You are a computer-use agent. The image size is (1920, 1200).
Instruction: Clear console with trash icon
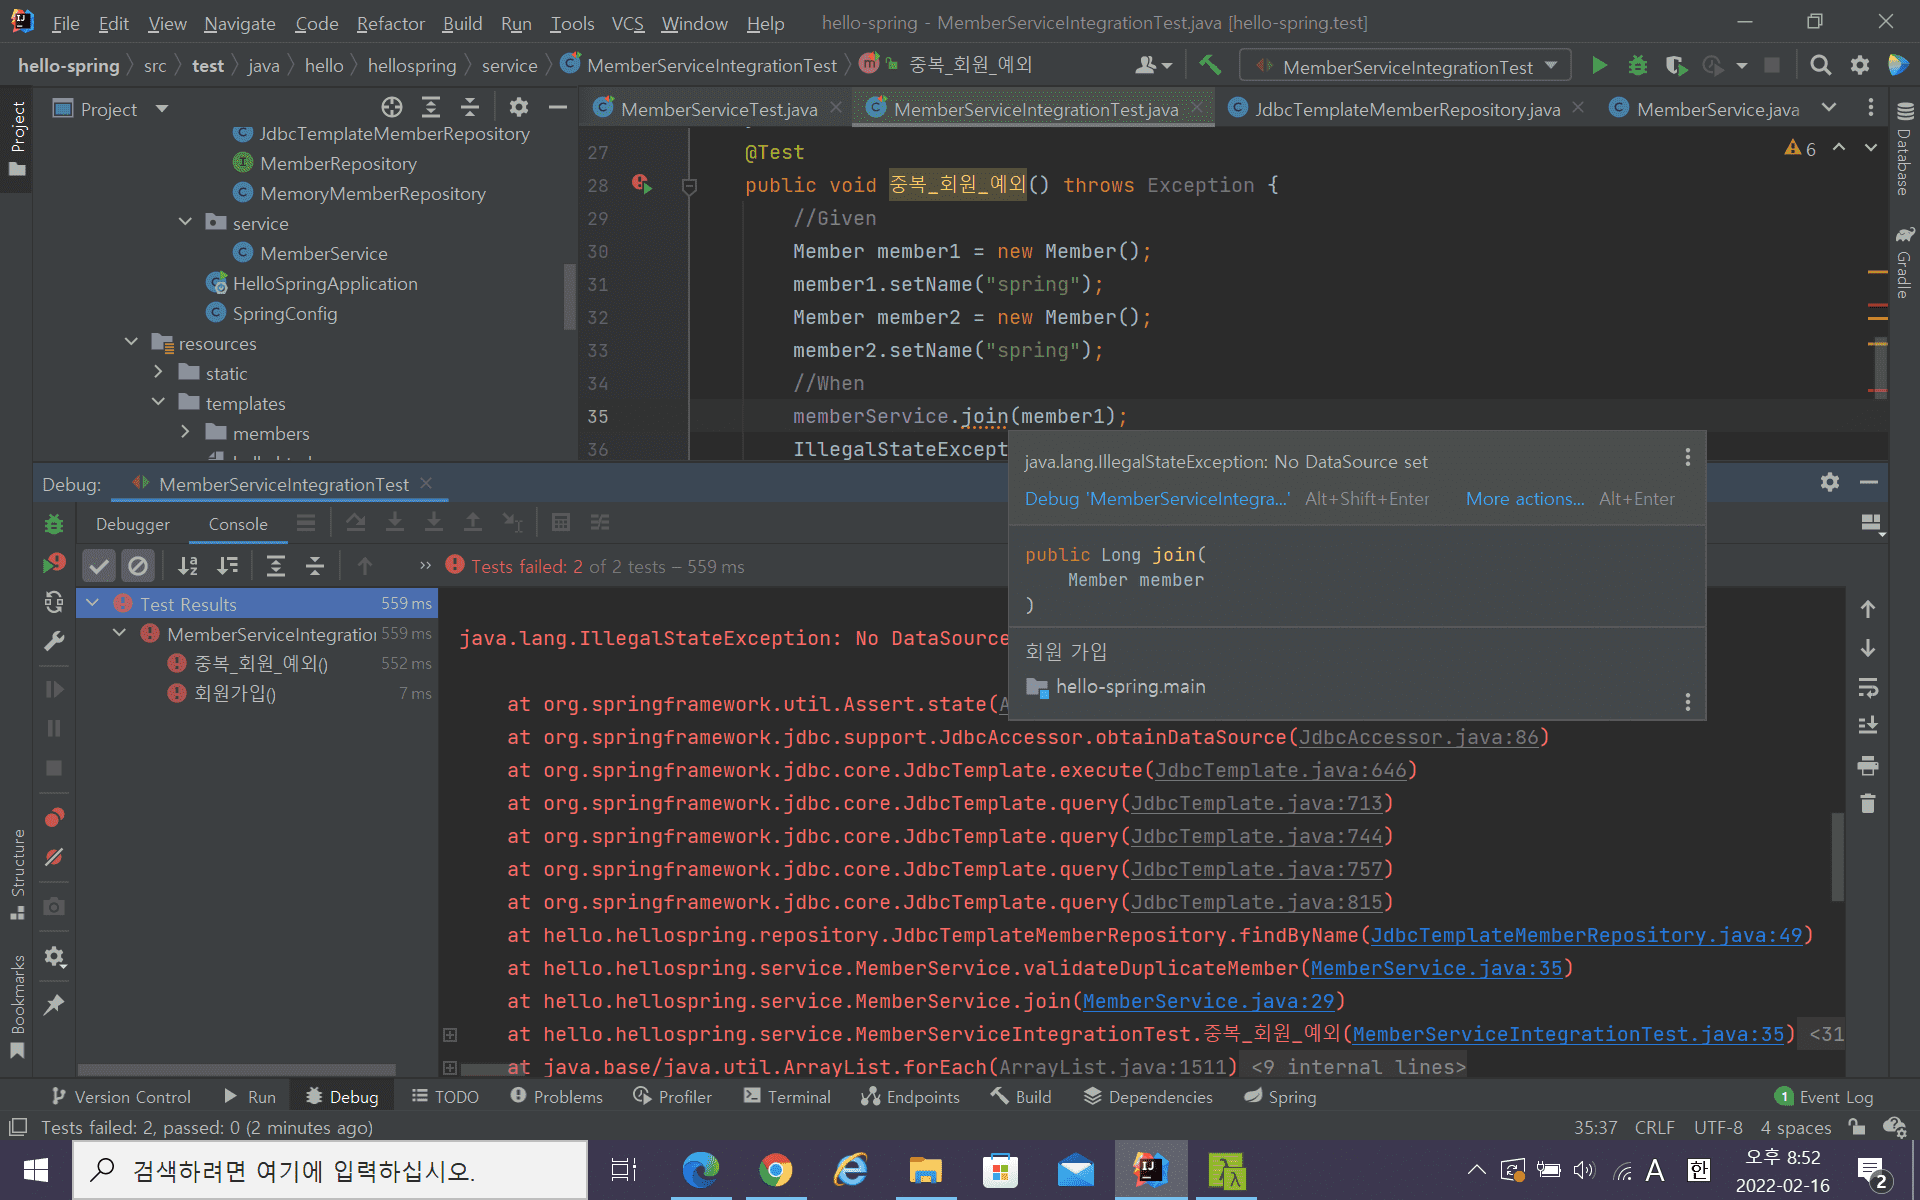click(x=1867, y=804)
